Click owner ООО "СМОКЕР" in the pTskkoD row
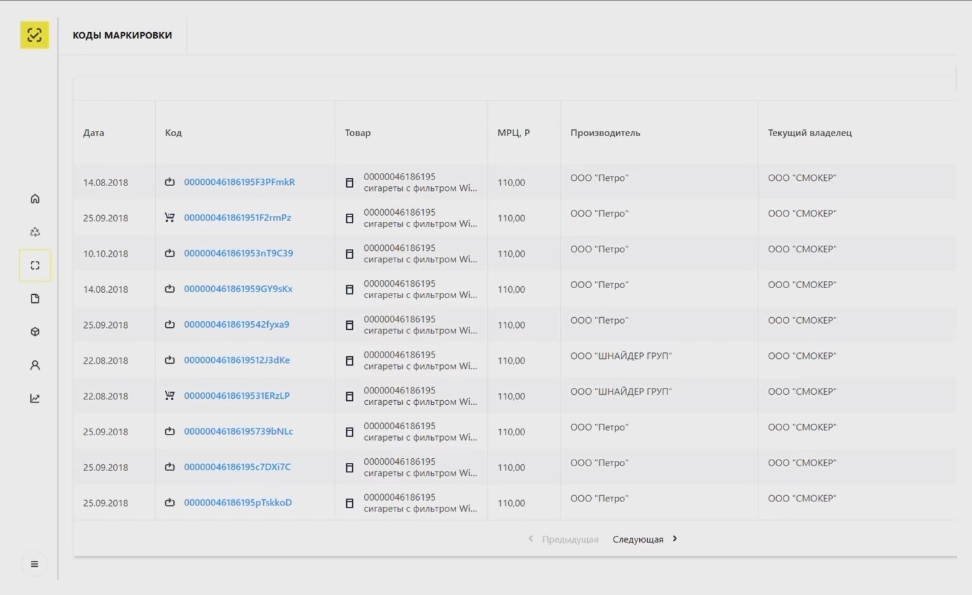 pos(802,498)
